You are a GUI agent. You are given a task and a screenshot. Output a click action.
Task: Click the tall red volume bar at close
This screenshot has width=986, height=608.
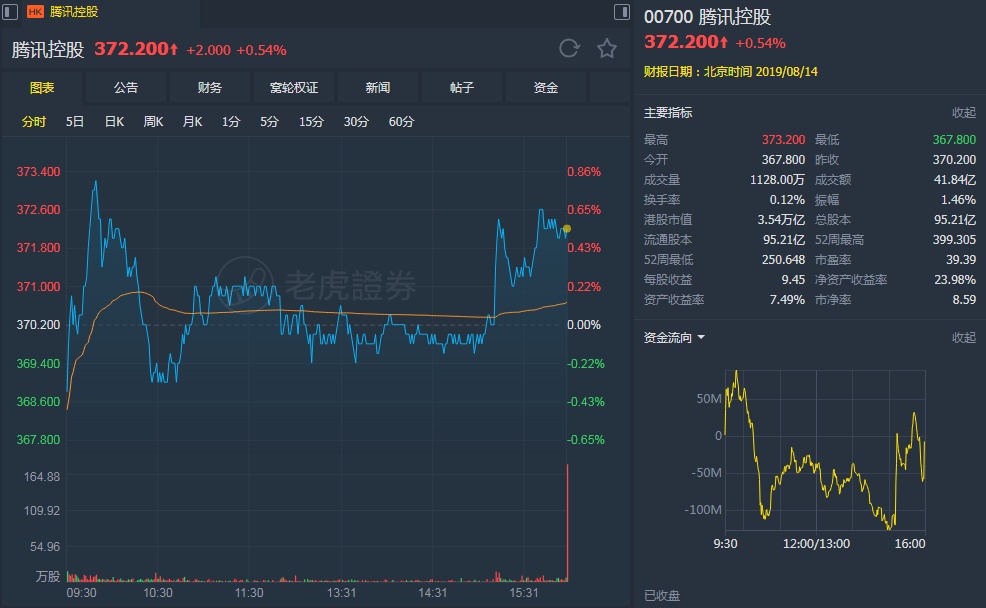tap(567, 520)
